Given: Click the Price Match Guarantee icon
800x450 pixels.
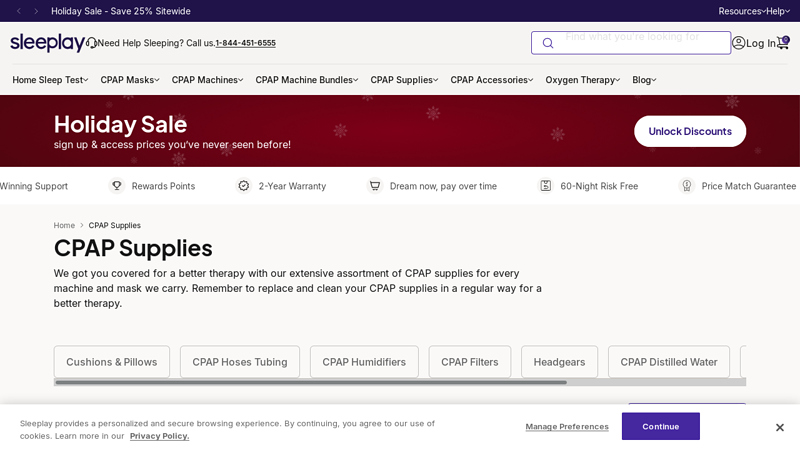Looking at the screenshot, I should (687, 186).
